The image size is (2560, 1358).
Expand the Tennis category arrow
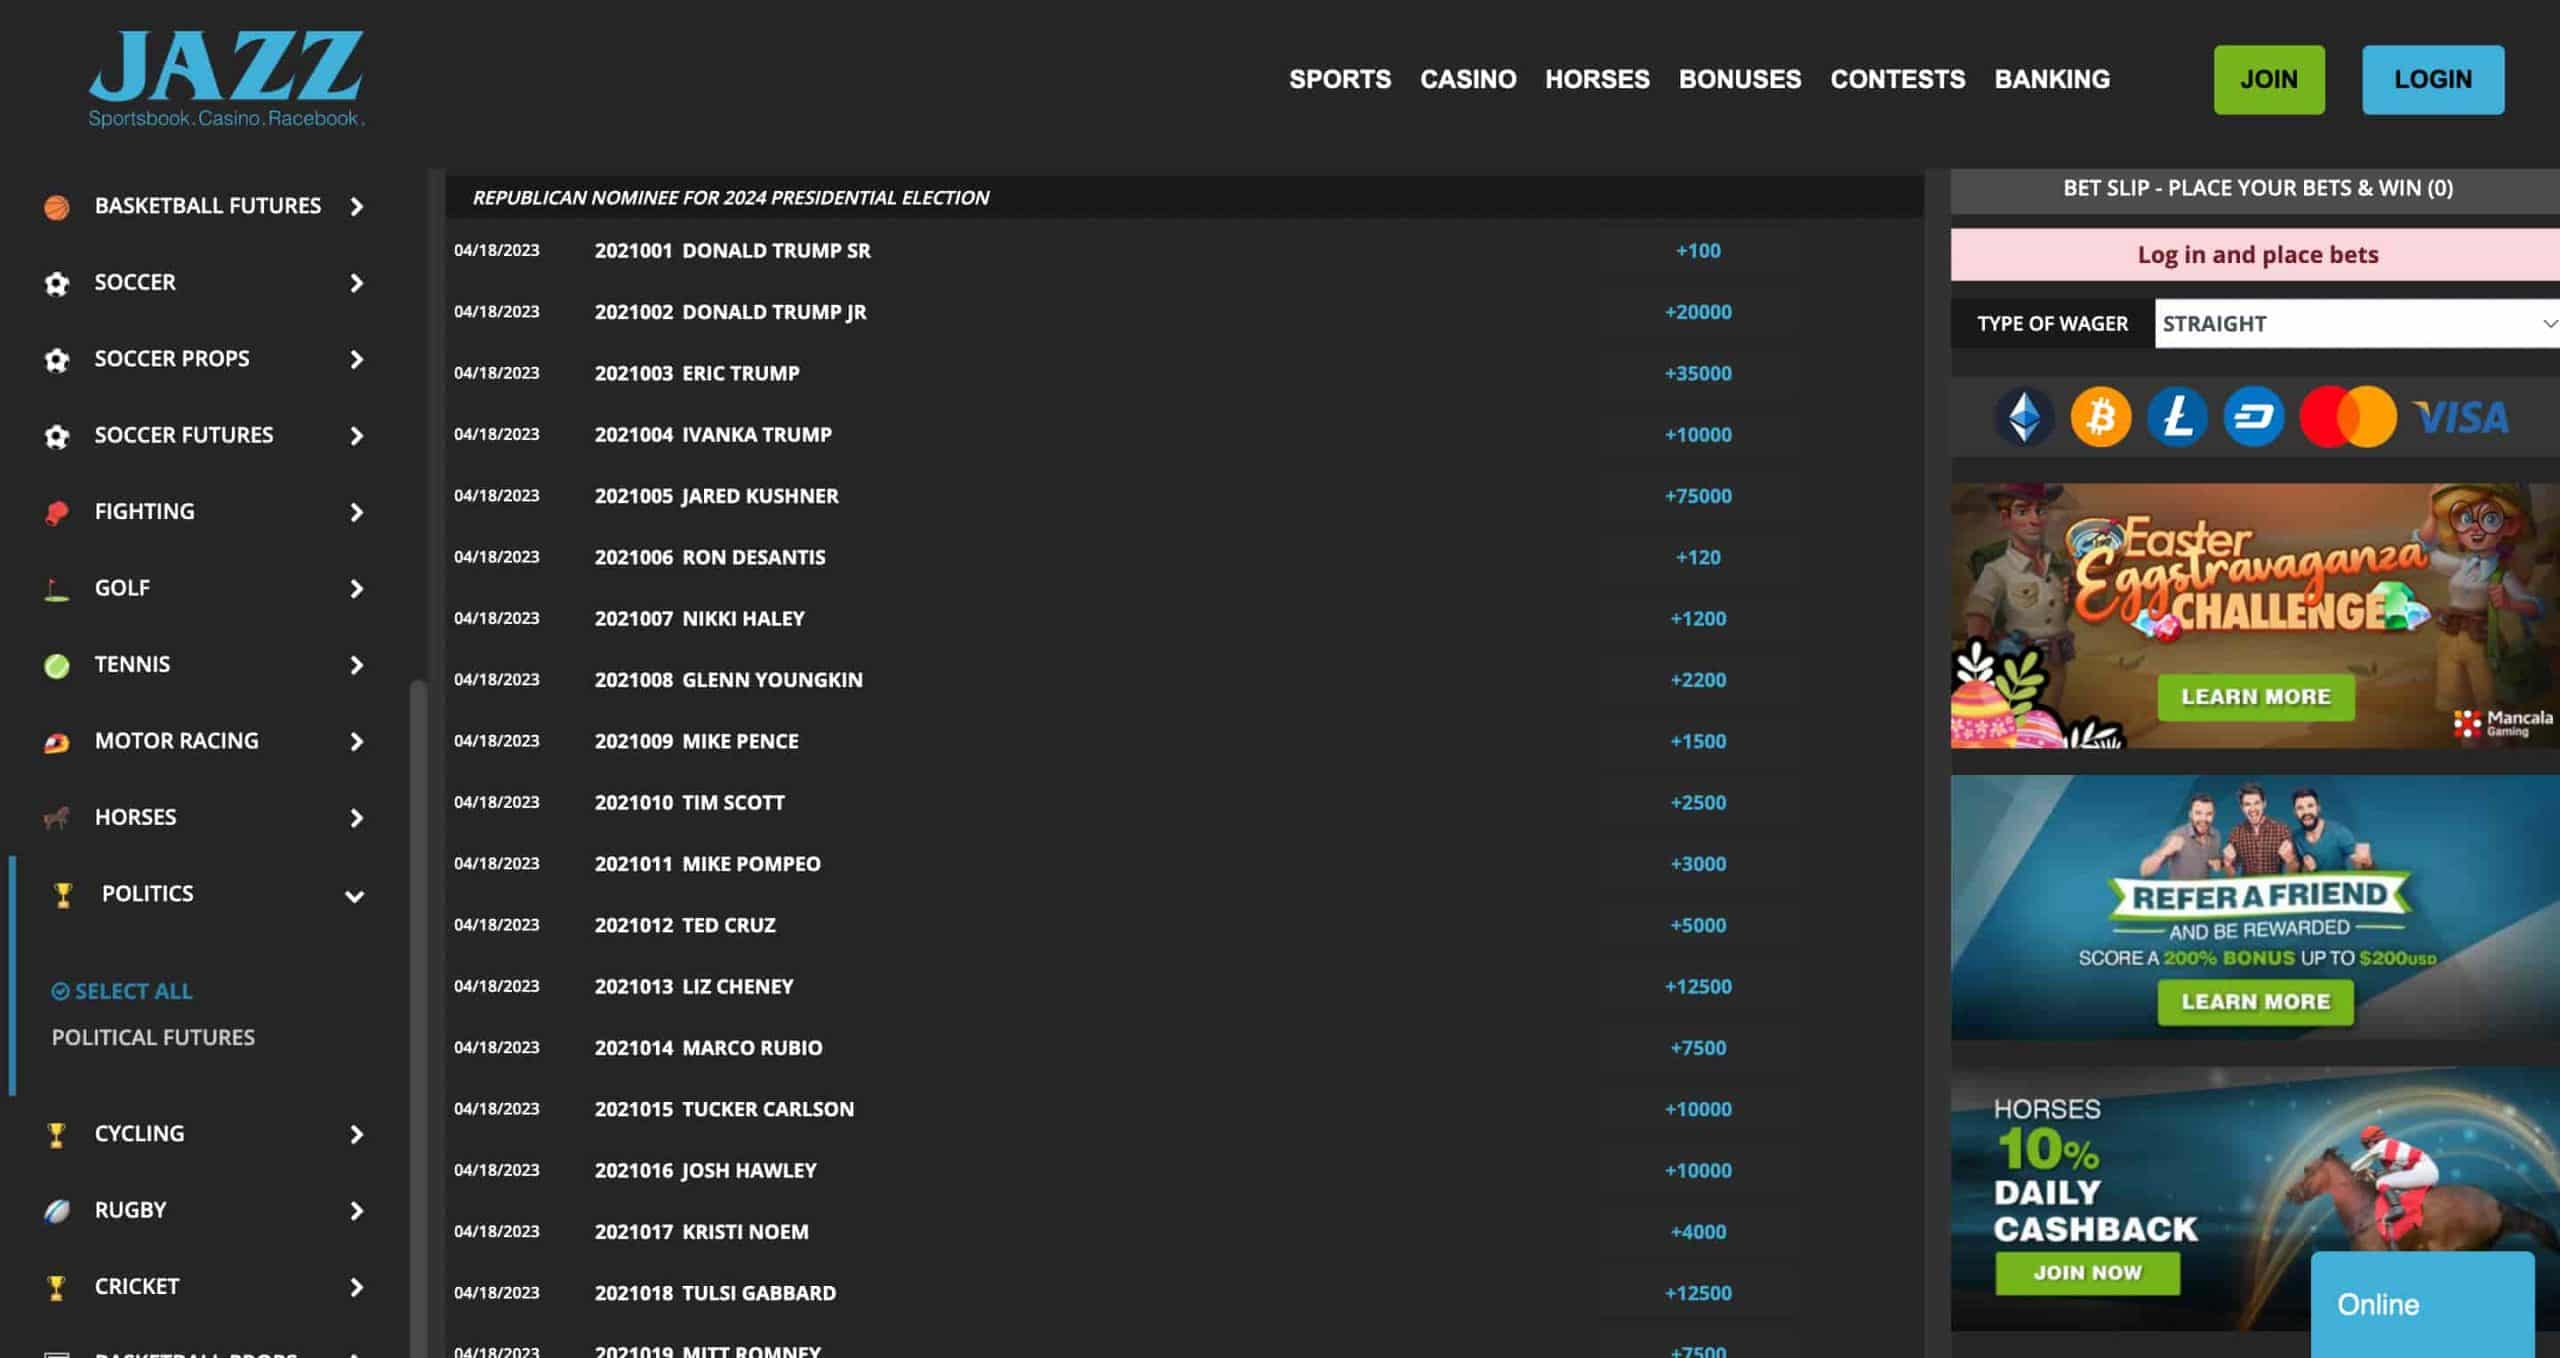357,666
